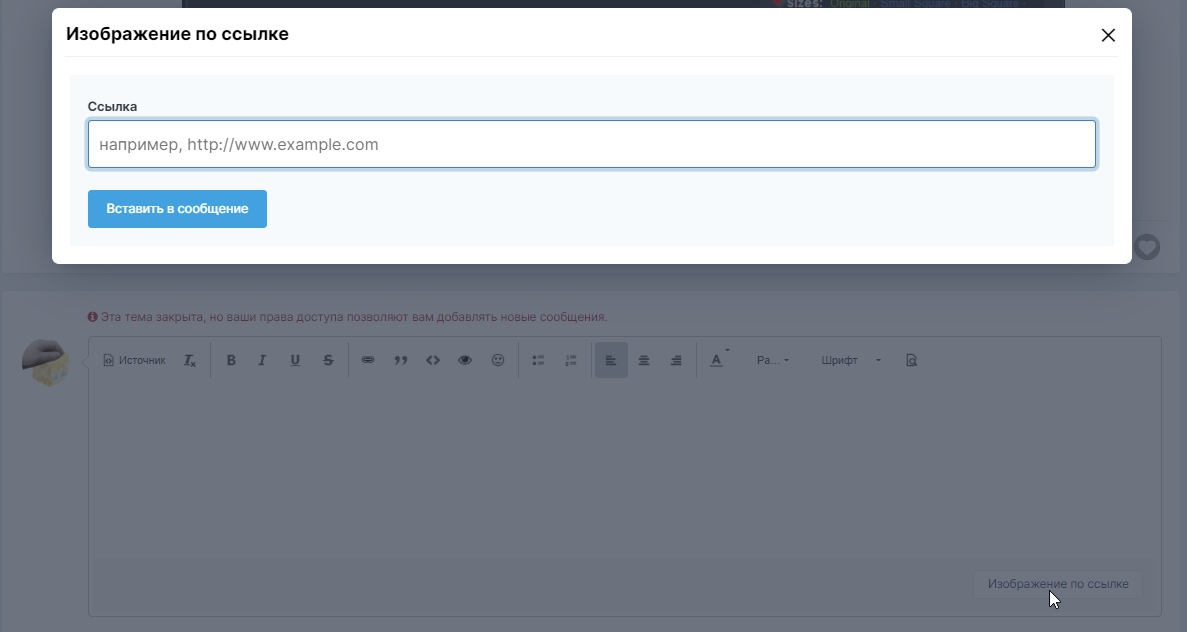Insert a bulleted list
Screen dimensions: 1187x632
tap(538, 360)
